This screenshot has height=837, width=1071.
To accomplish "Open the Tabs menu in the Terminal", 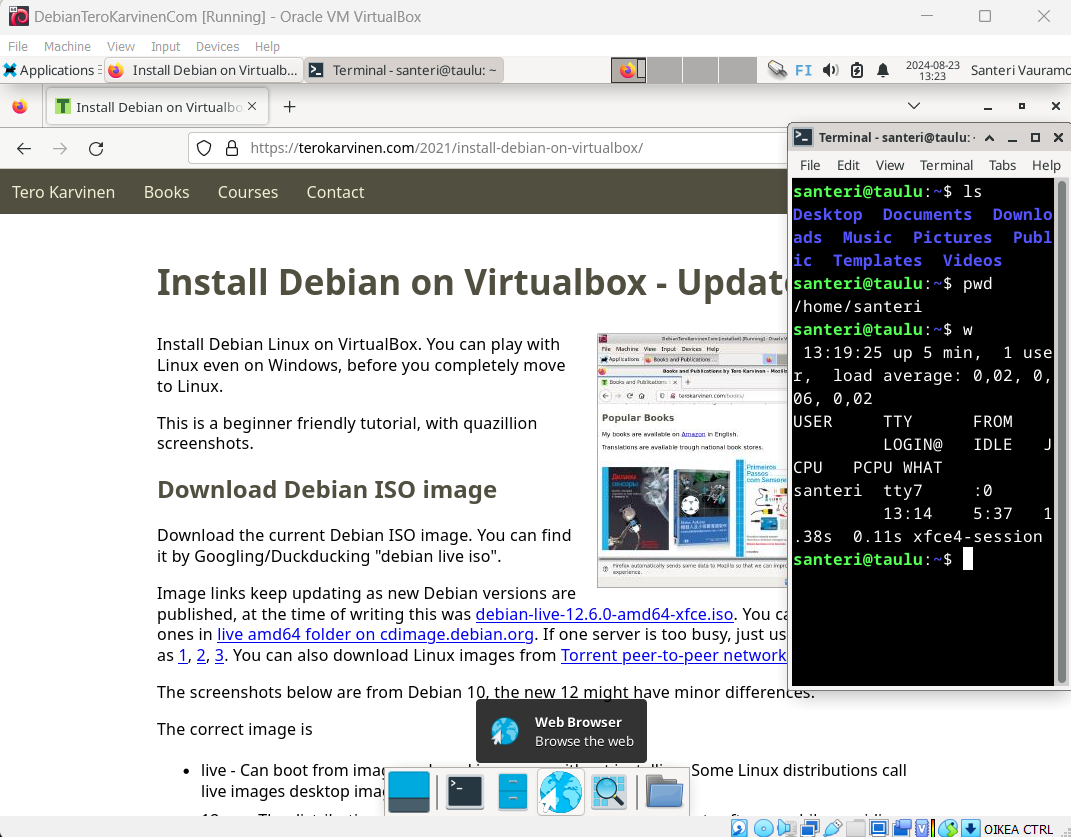I will pyautogui.click(x=1002, y=165).
